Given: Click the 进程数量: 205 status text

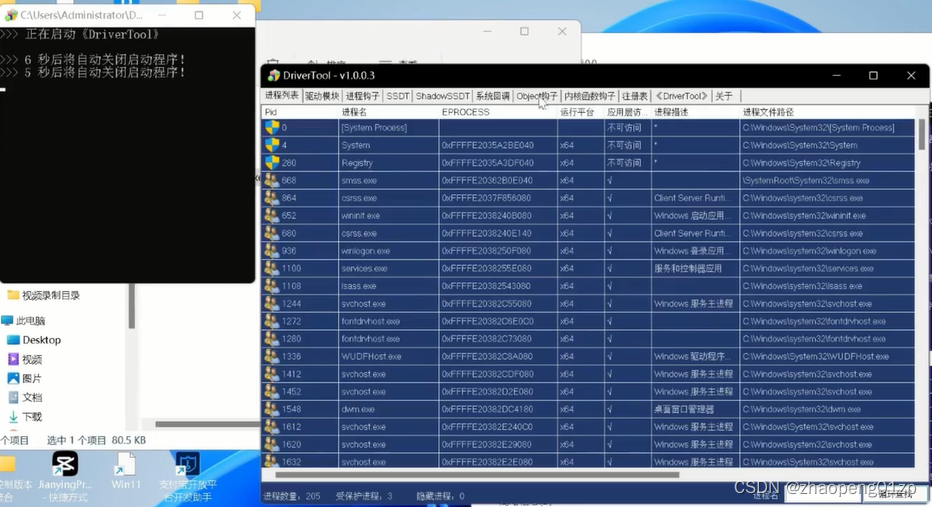Looking at the screenshot, I should coord(292,496).
